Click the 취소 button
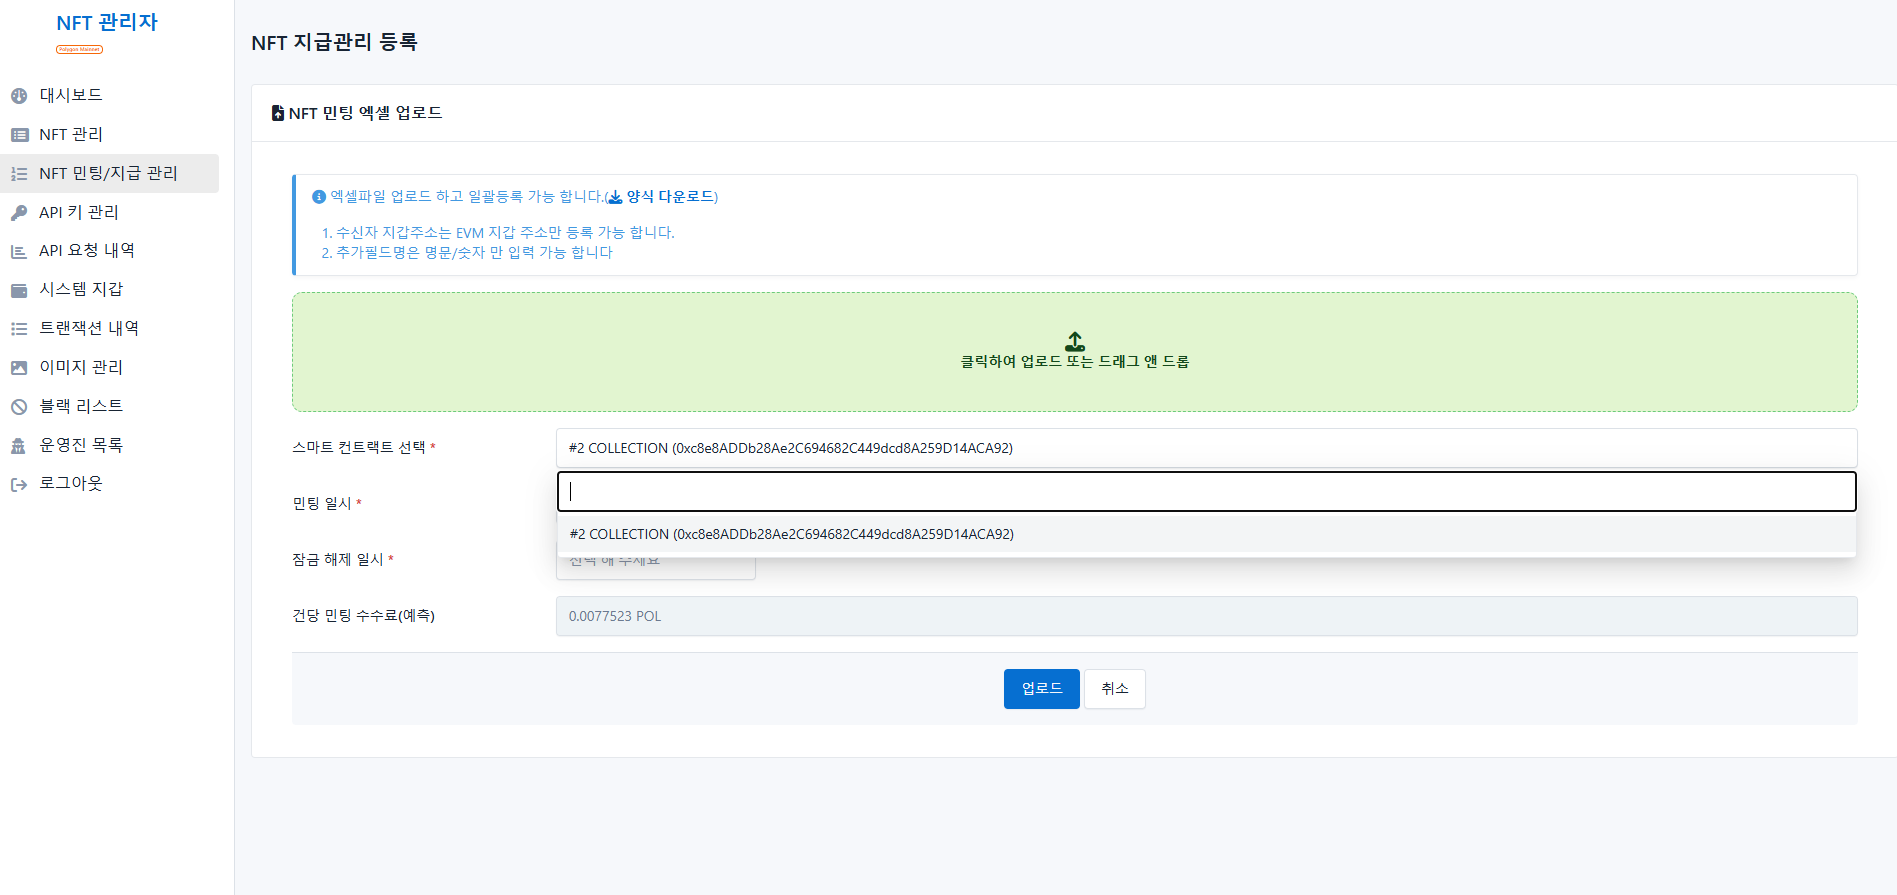 click(1114, 689)
